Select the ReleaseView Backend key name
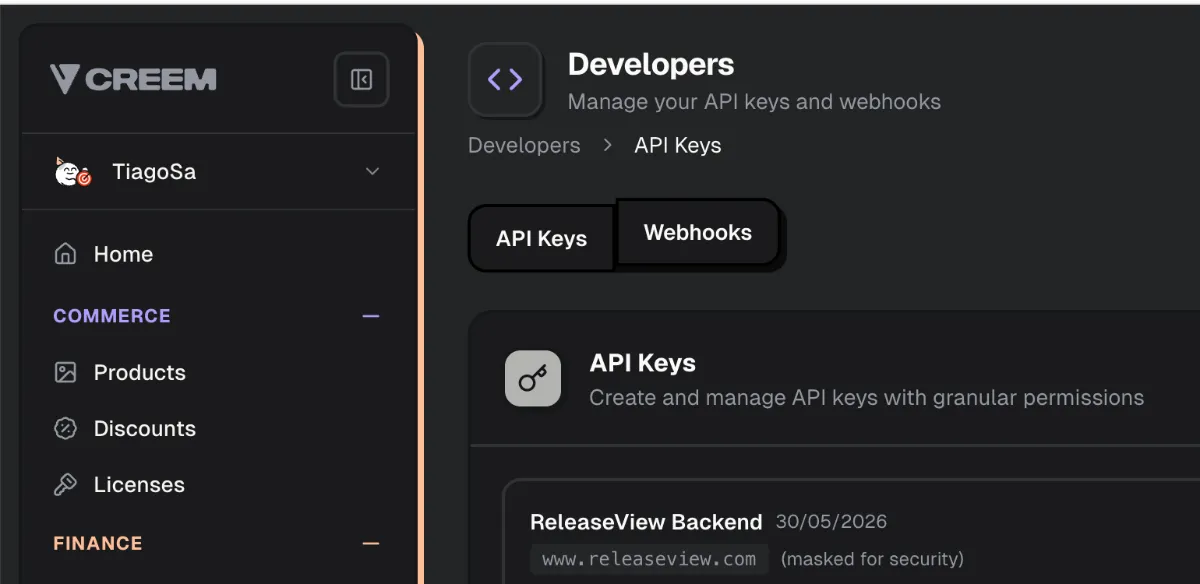This screenshot has width=1200, height=584. [x=646, y=522]
